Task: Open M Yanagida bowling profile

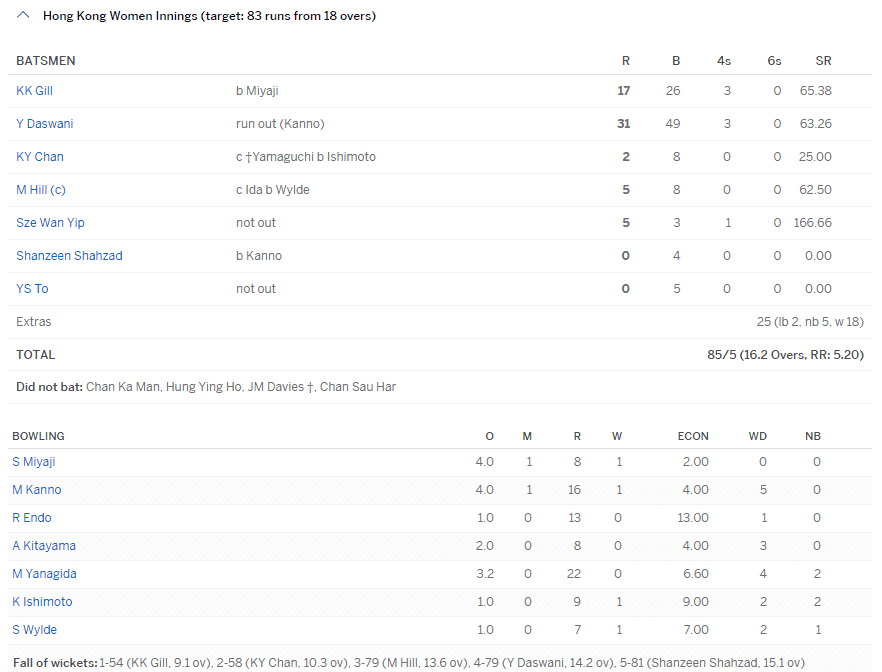Action: [44, 574]
